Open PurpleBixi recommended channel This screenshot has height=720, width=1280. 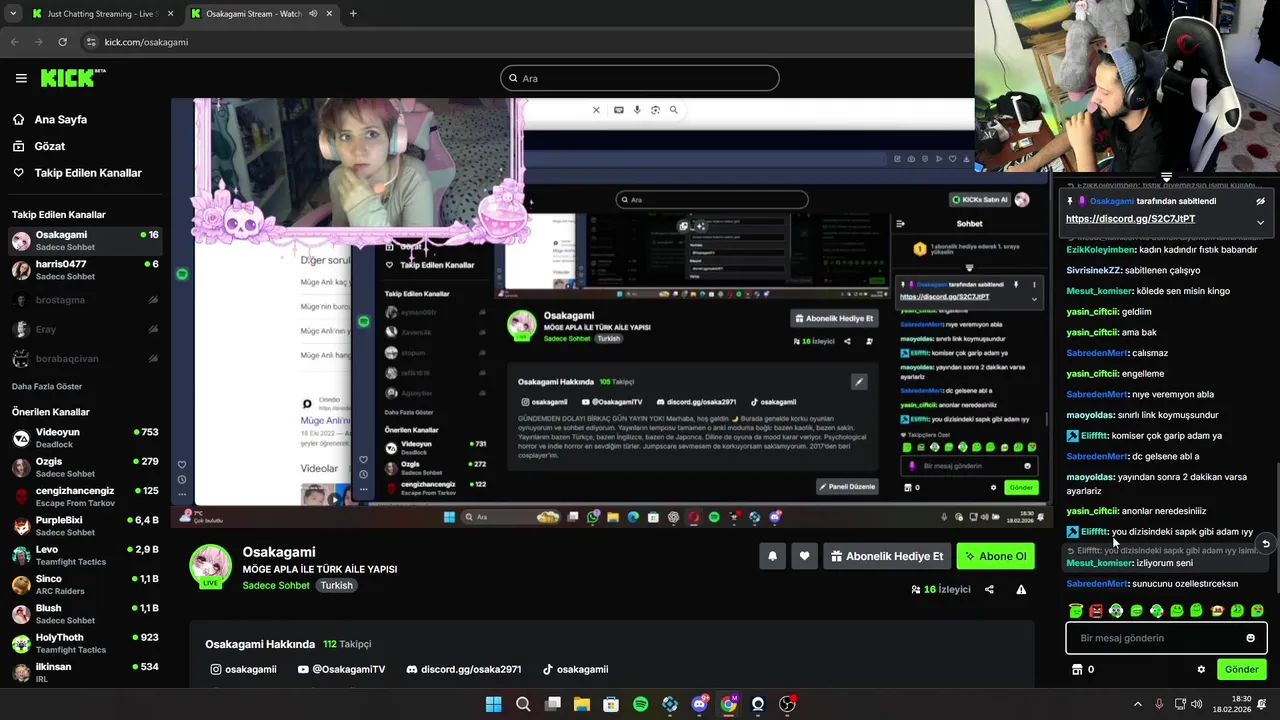coord(85,526)
